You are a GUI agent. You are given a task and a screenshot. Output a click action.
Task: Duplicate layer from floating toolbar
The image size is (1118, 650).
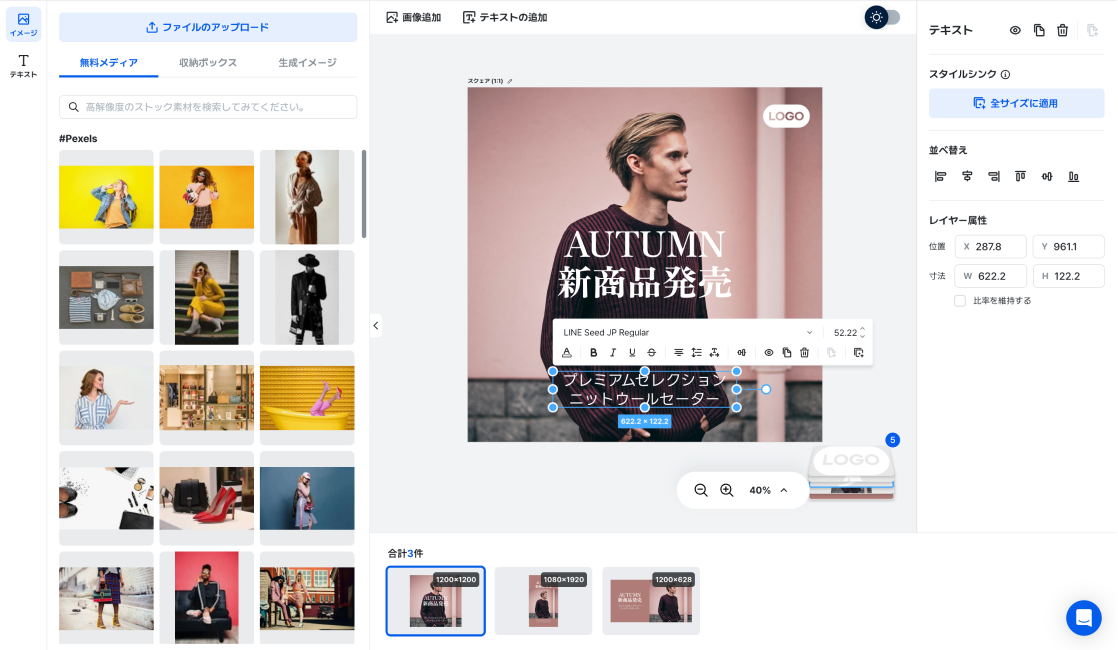tap(786, 353)
